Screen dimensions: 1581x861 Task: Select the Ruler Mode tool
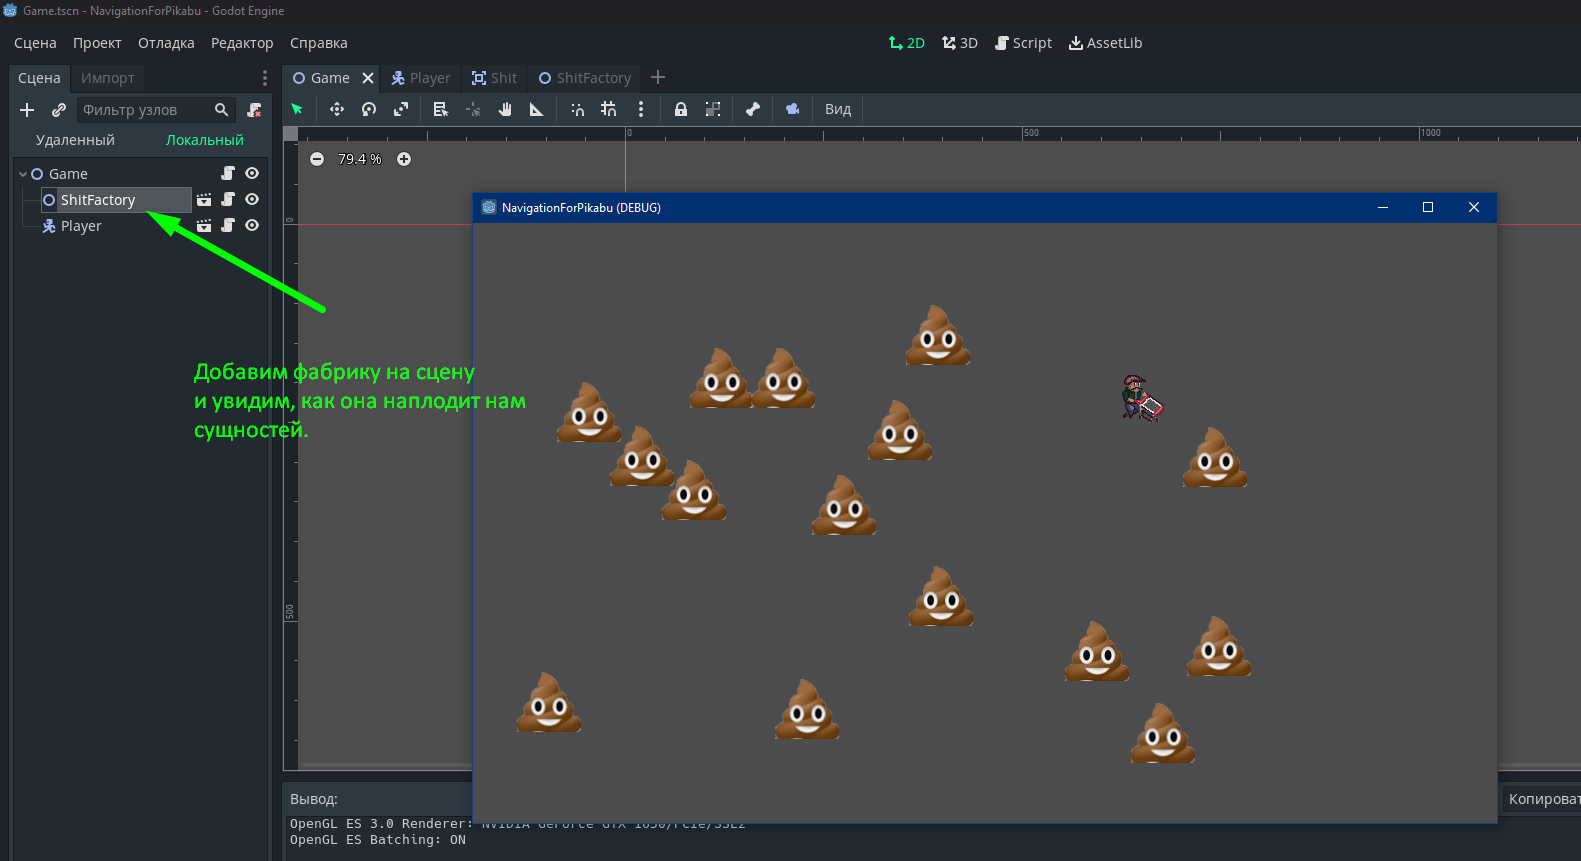[537, 109]
